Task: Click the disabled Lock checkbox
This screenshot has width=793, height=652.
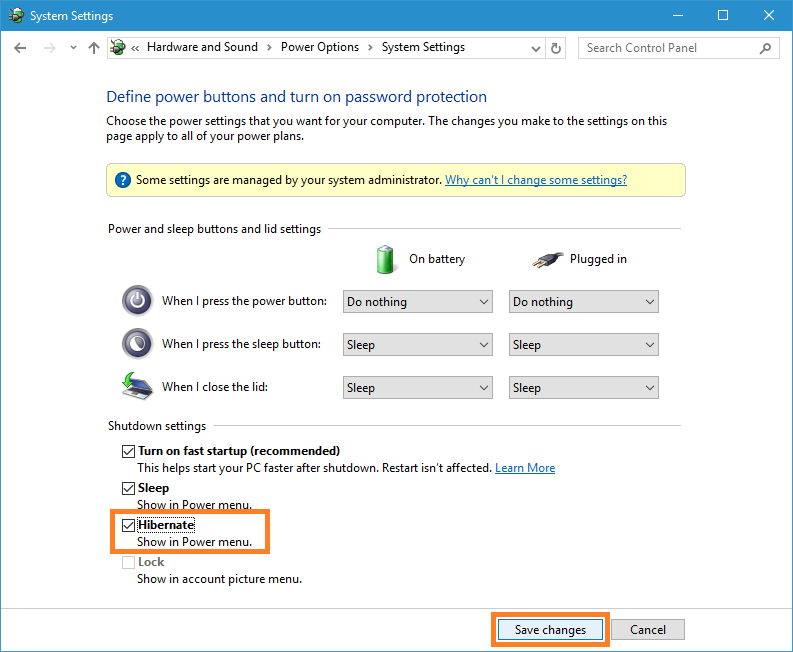Action: tap(128, 562)
